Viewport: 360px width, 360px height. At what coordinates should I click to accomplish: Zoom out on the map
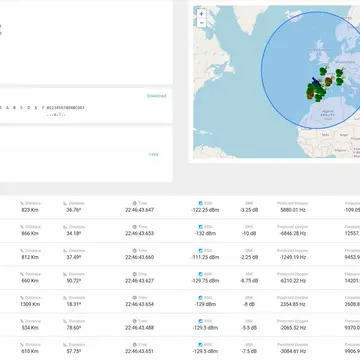(201, 23)
